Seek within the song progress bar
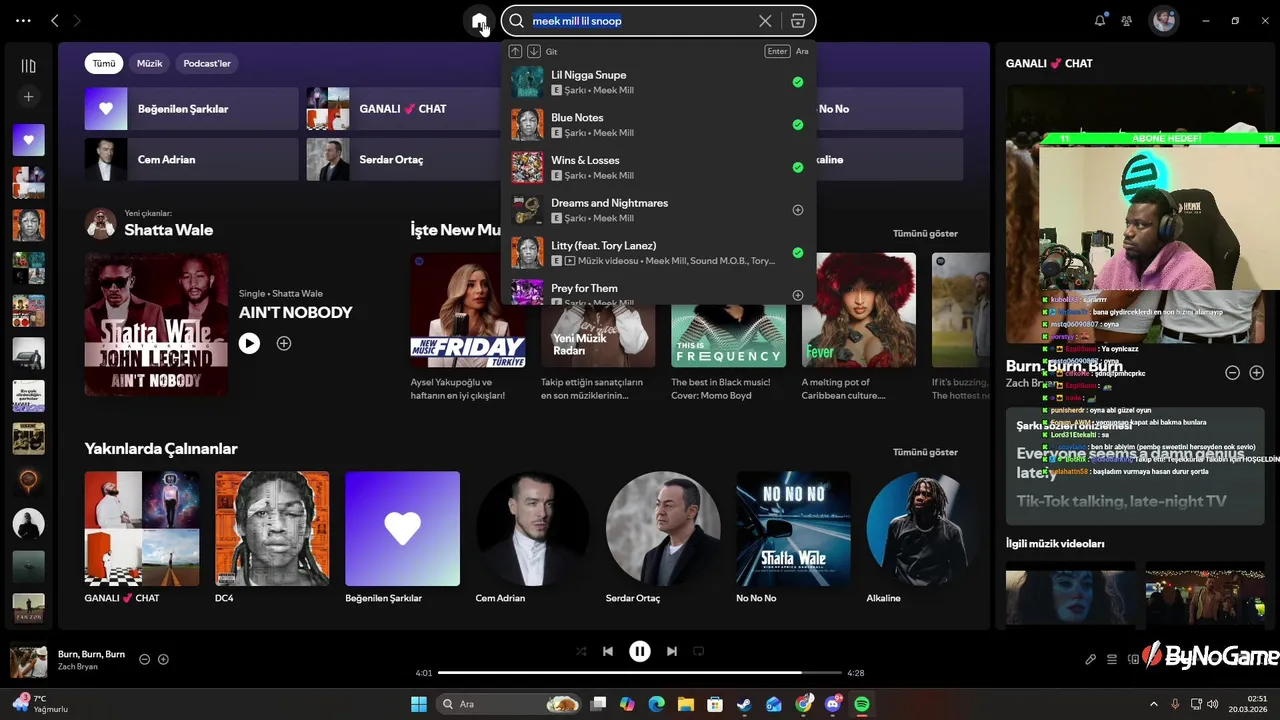The width and height of the screenshot is (1280, 720). [640, 673]
